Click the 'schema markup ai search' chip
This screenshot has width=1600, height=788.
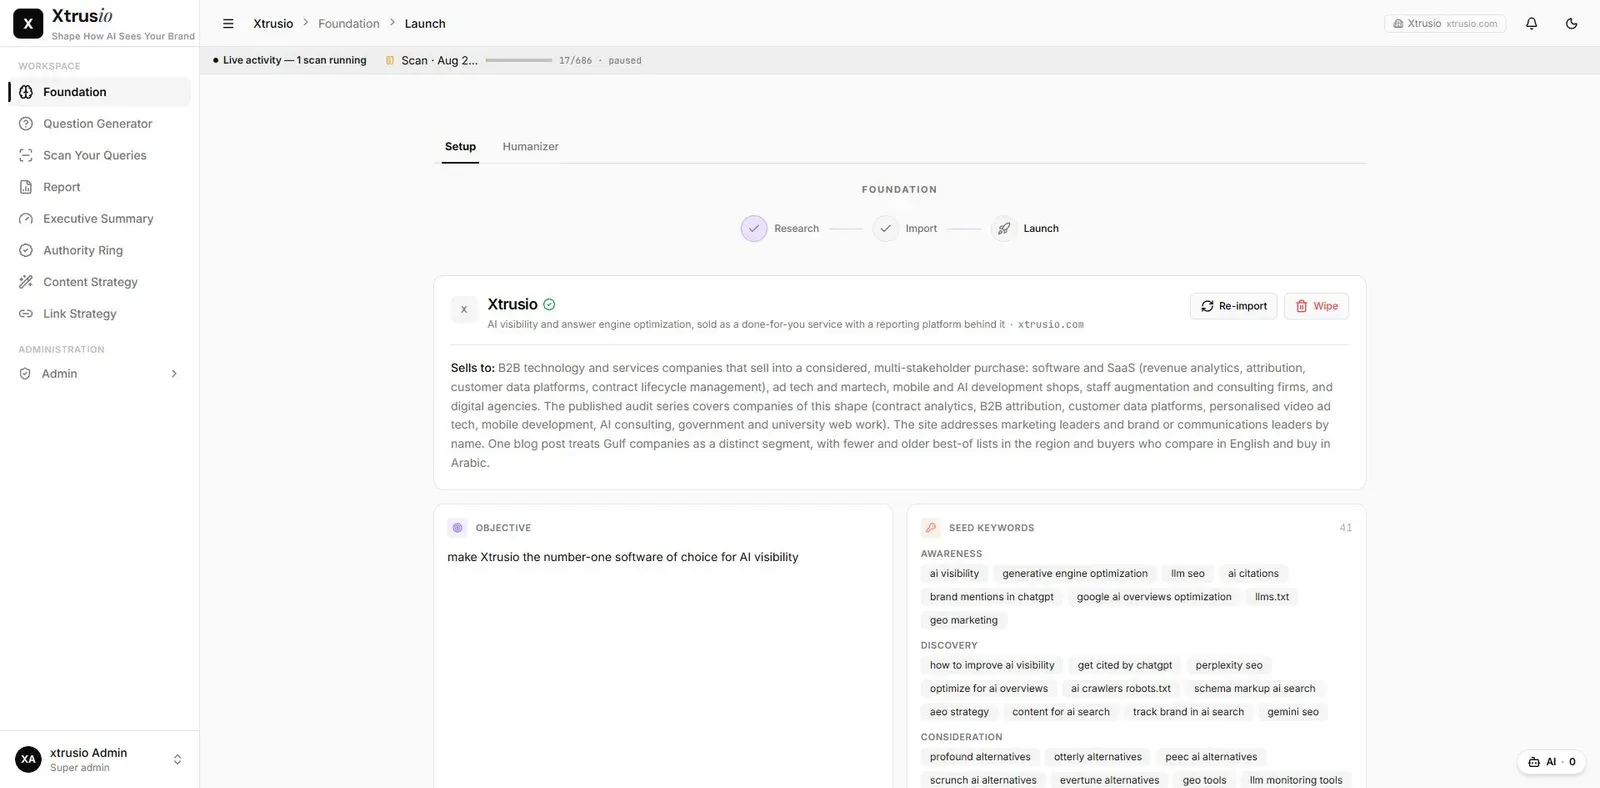1255,689
